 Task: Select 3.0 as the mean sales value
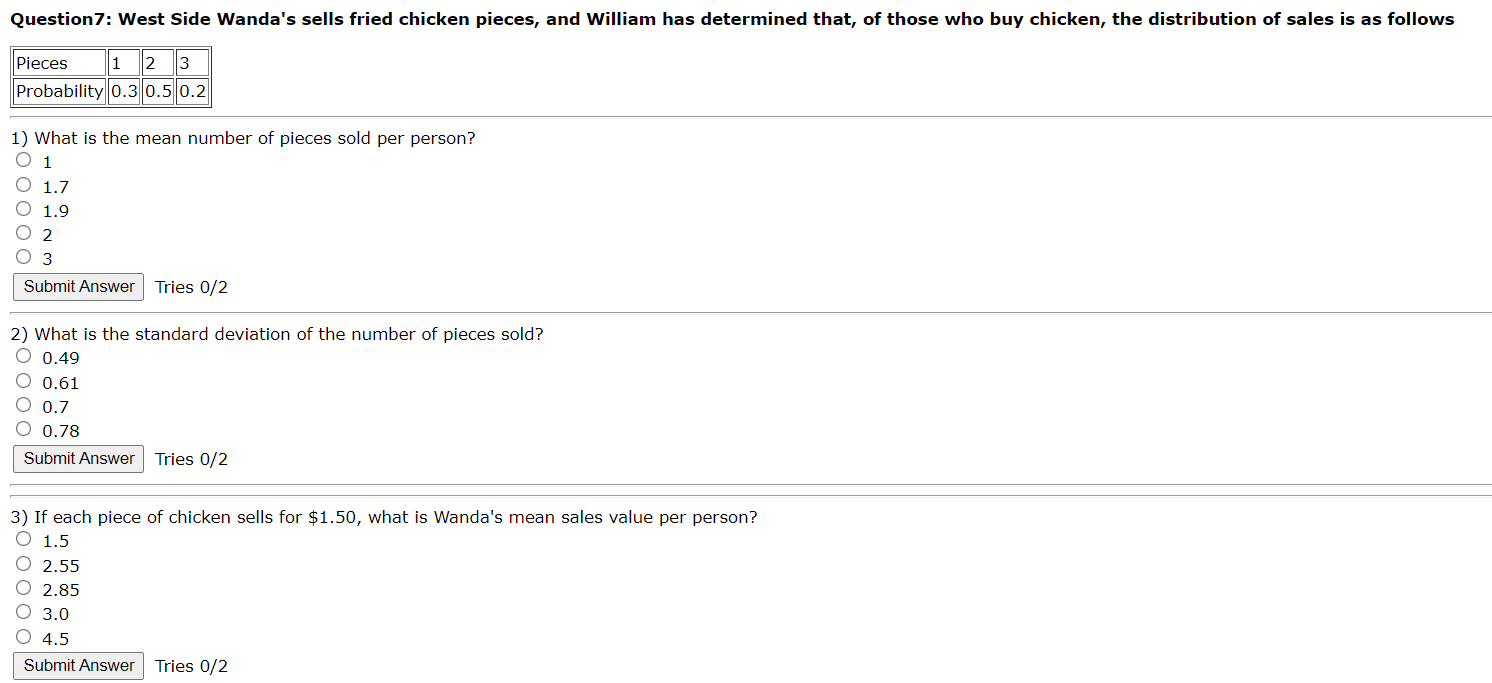[x=23, y=610]
